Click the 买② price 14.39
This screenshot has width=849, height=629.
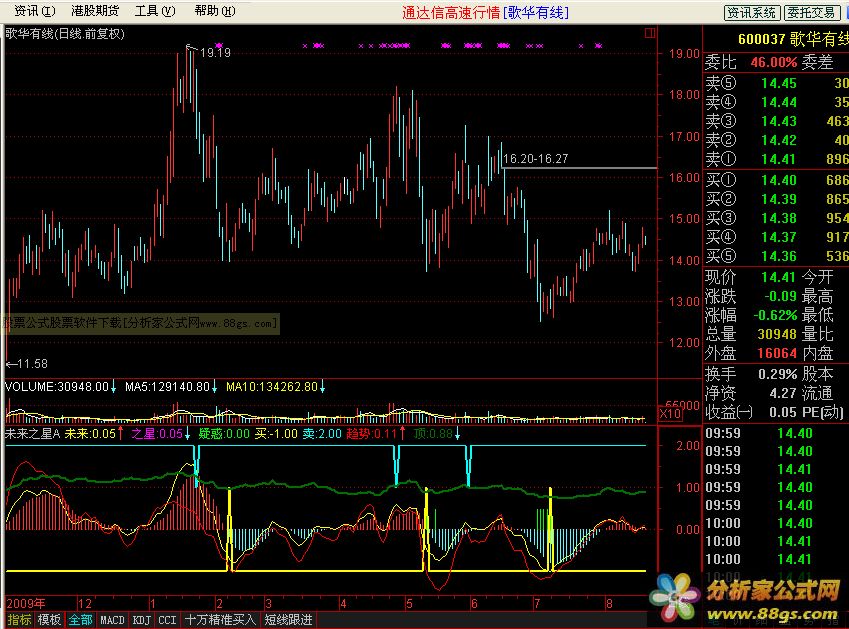click(x=779, y=199)
